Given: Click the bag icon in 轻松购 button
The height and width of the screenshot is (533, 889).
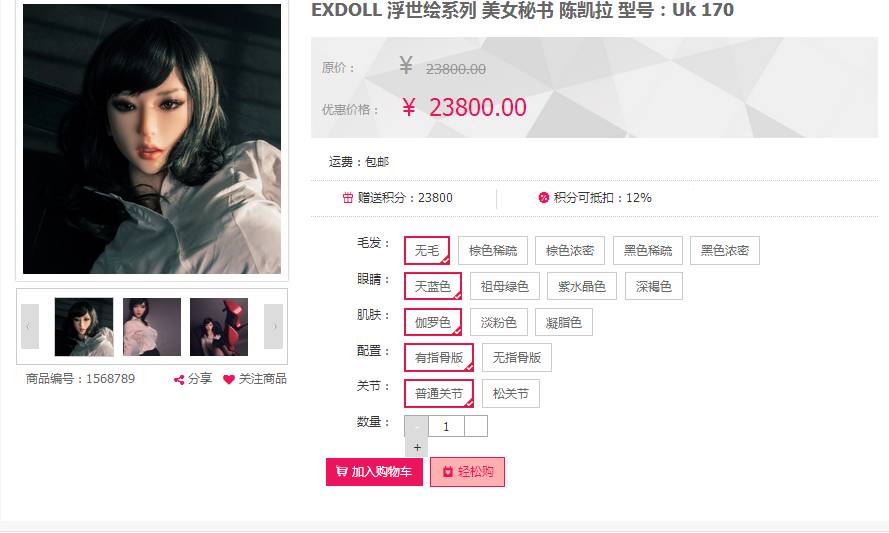Looking at the screenshot, I should tap(447, 471).
